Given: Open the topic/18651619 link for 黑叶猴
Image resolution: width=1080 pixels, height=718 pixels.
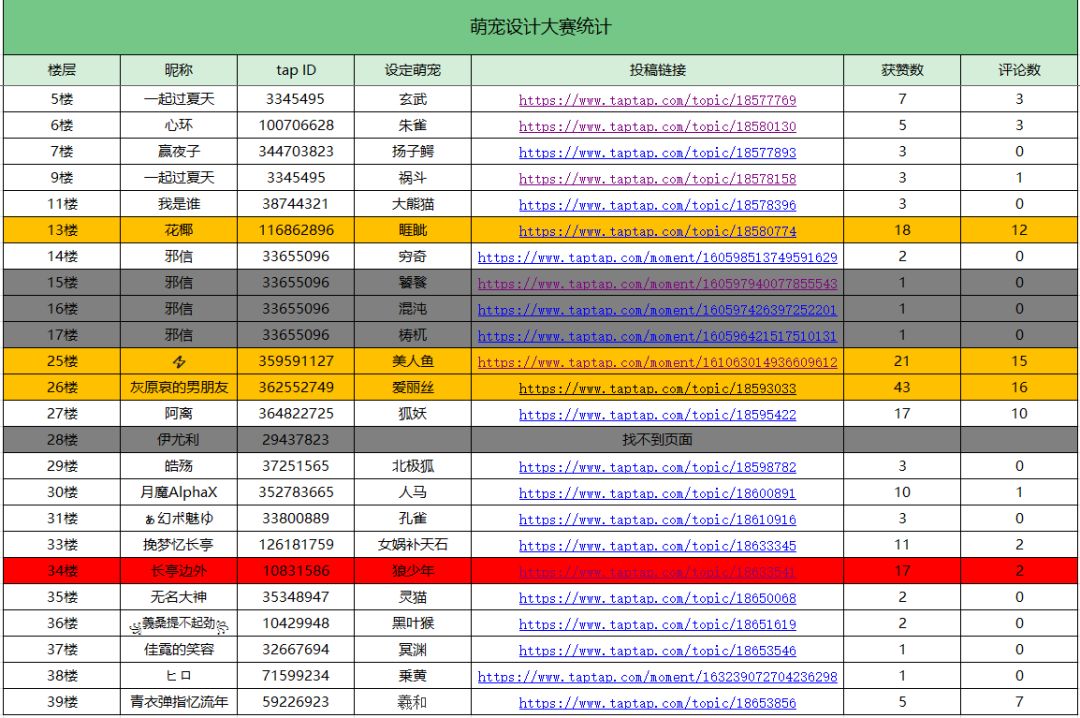Looking at the screenshot, I should click(x=657, y=624).
